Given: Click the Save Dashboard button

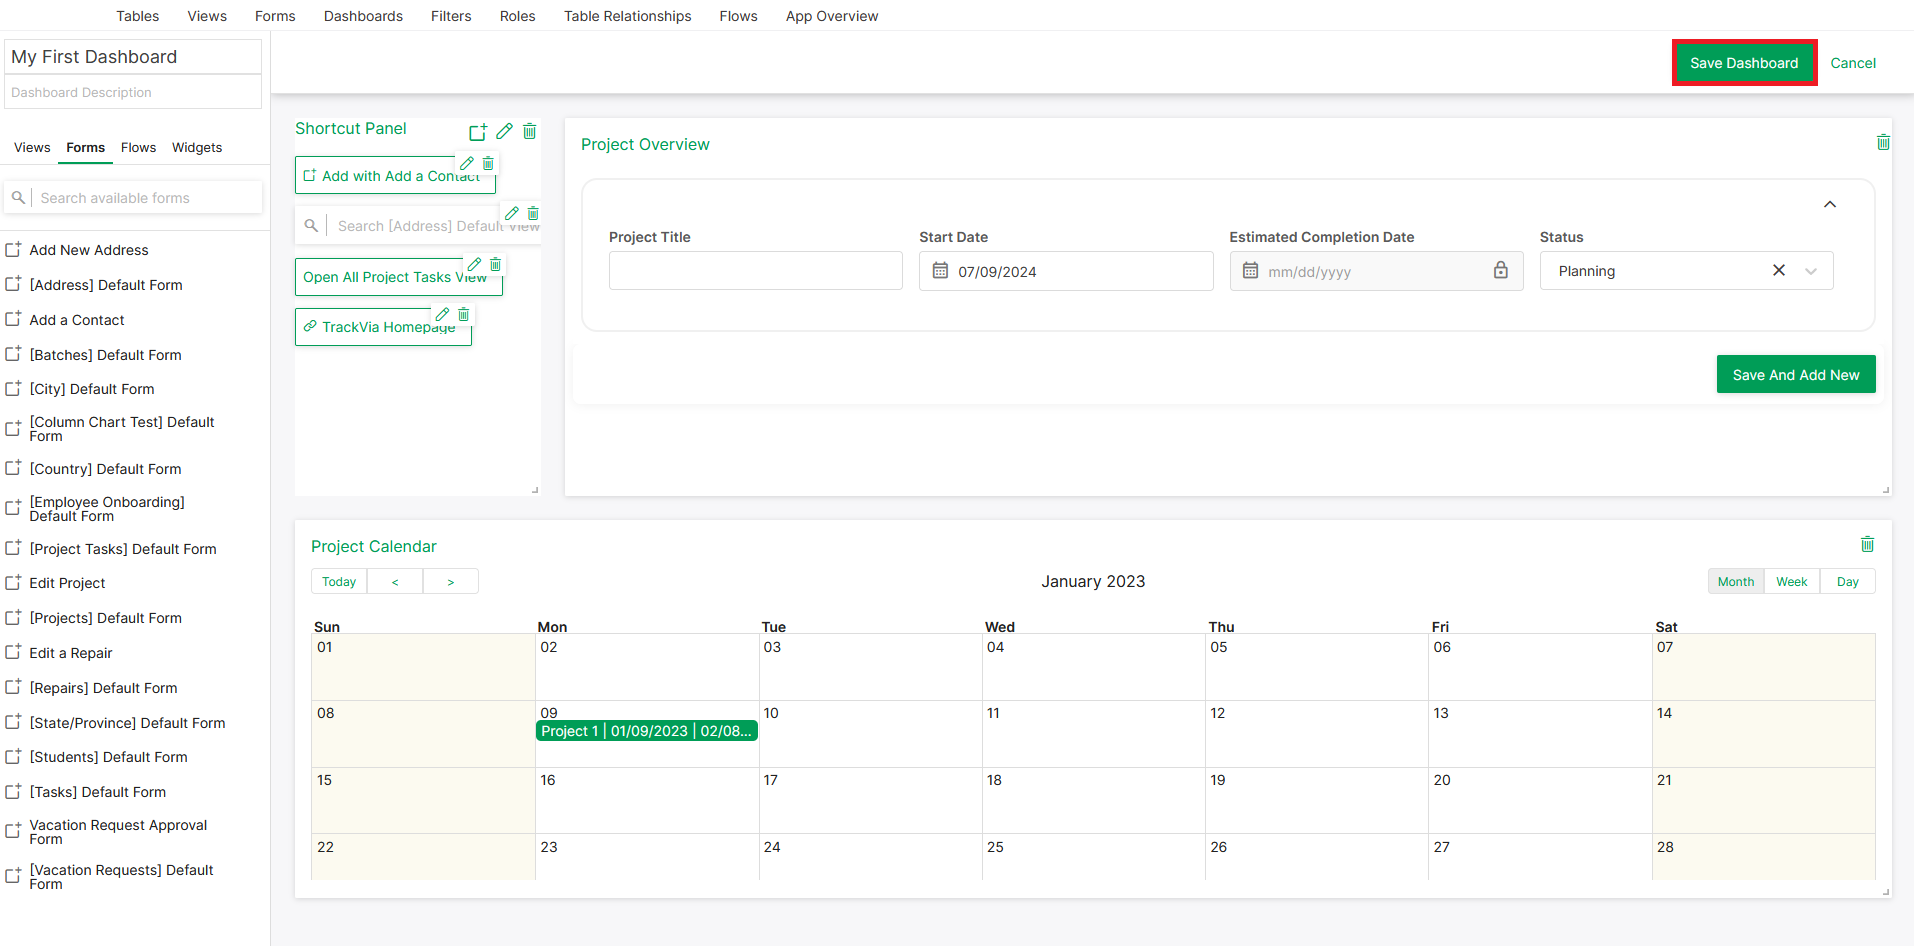Looking at the screenshot, I should click(x=1744, y=62).
